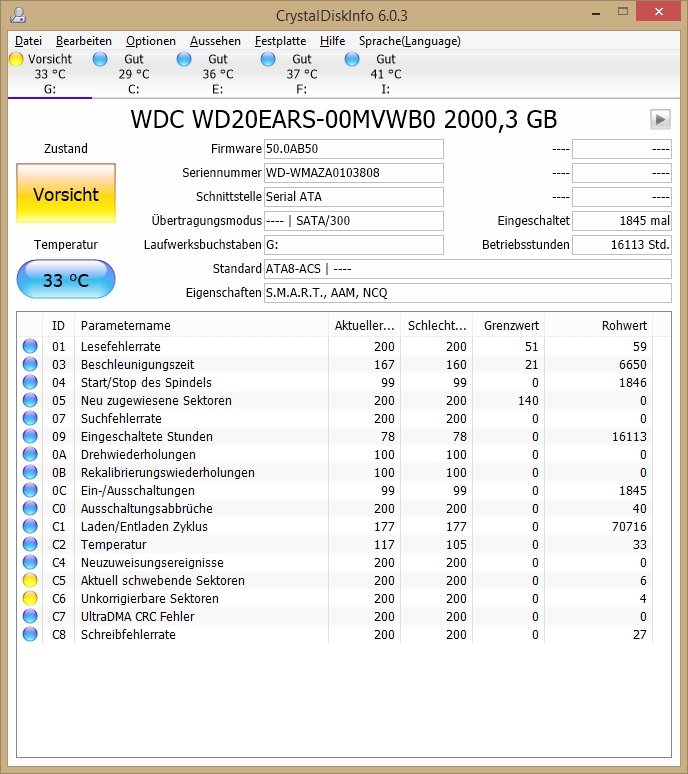Click the blue orb for Rekalibrierungswiederholungen

[x=30, y=472]
